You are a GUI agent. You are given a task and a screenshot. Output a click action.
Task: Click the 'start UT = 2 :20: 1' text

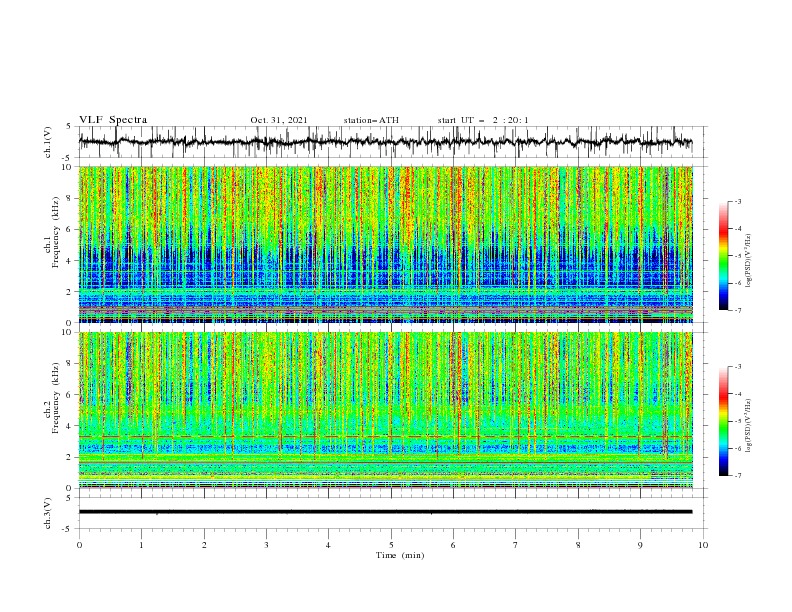483,120
